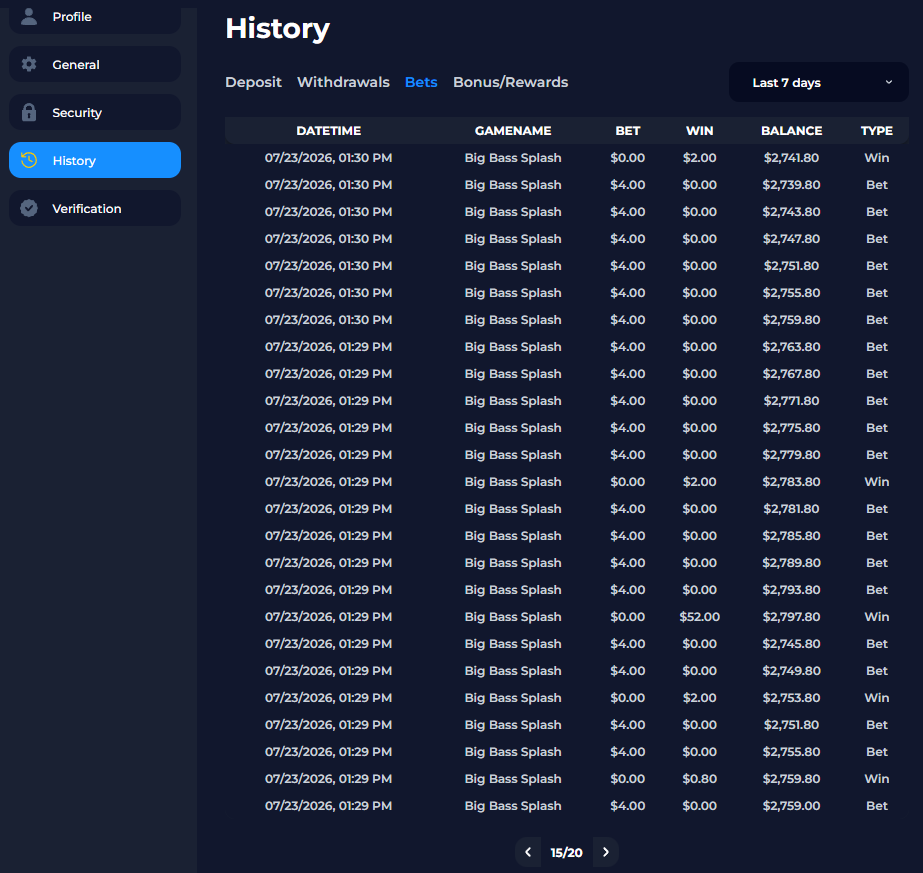
Task: Open the Bonus/Rewards tab
Action: (x=510, y=82)
